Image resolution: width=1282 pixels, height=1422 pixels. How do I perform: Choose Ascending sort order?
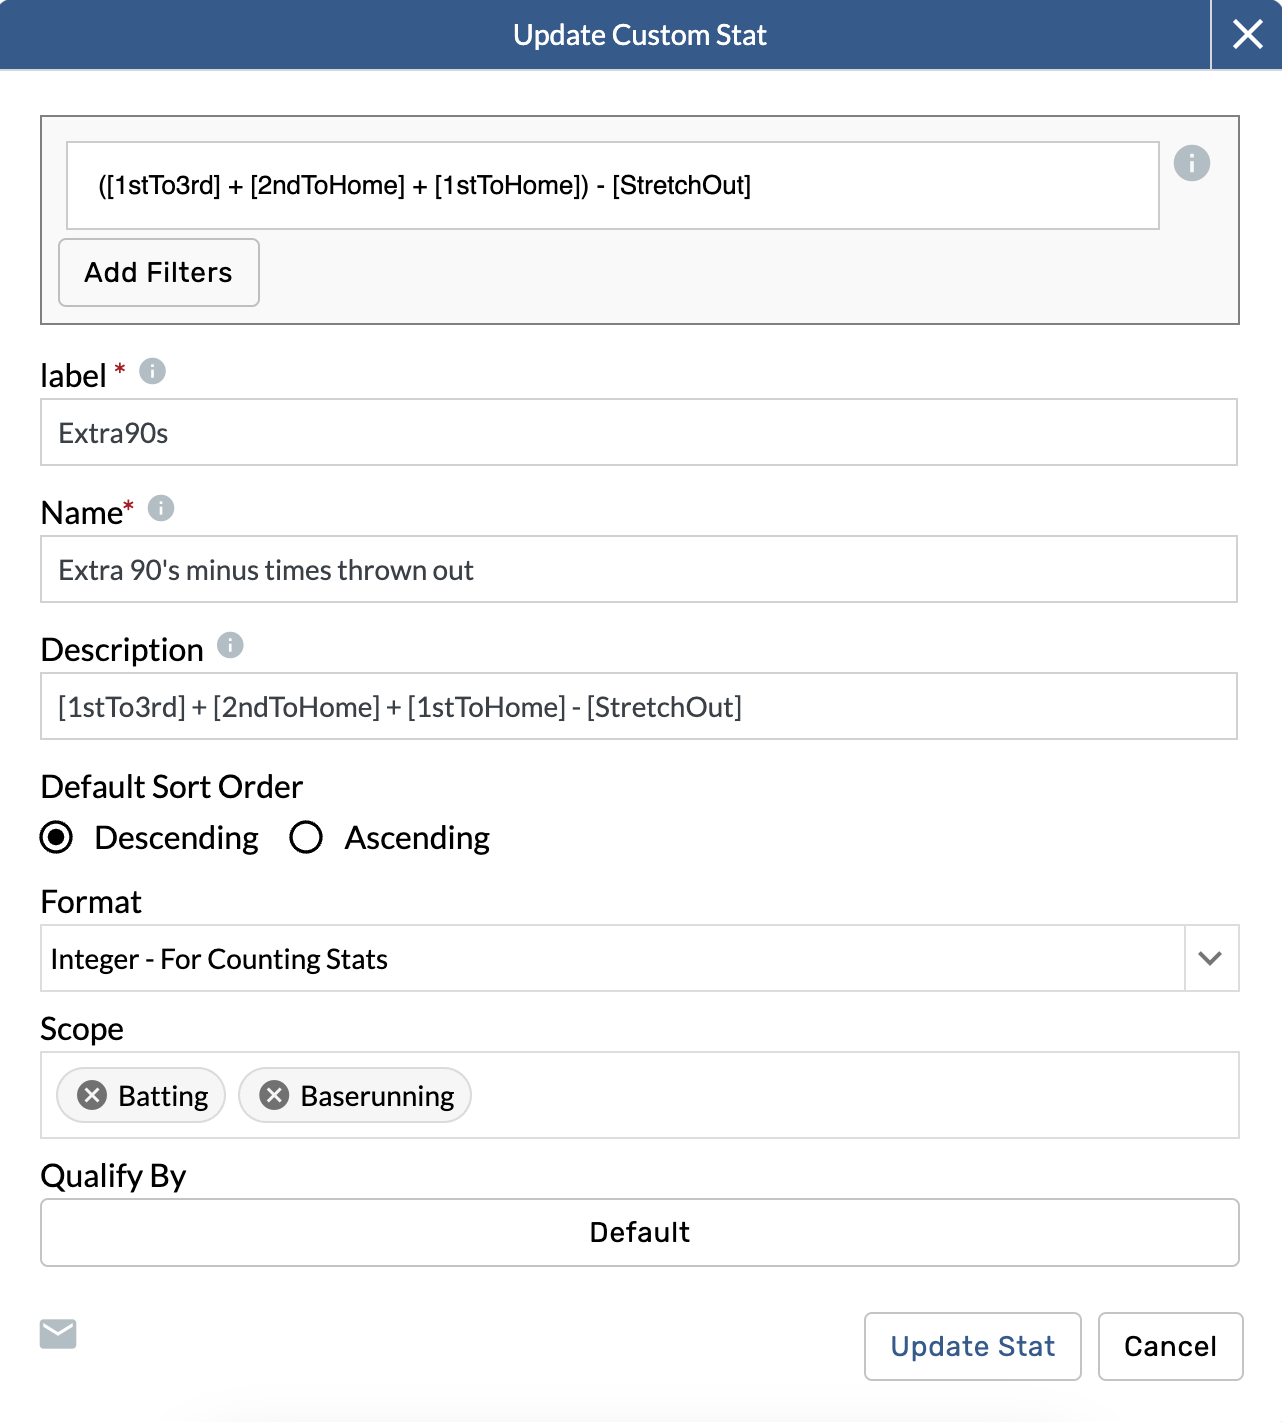(306, 837)
